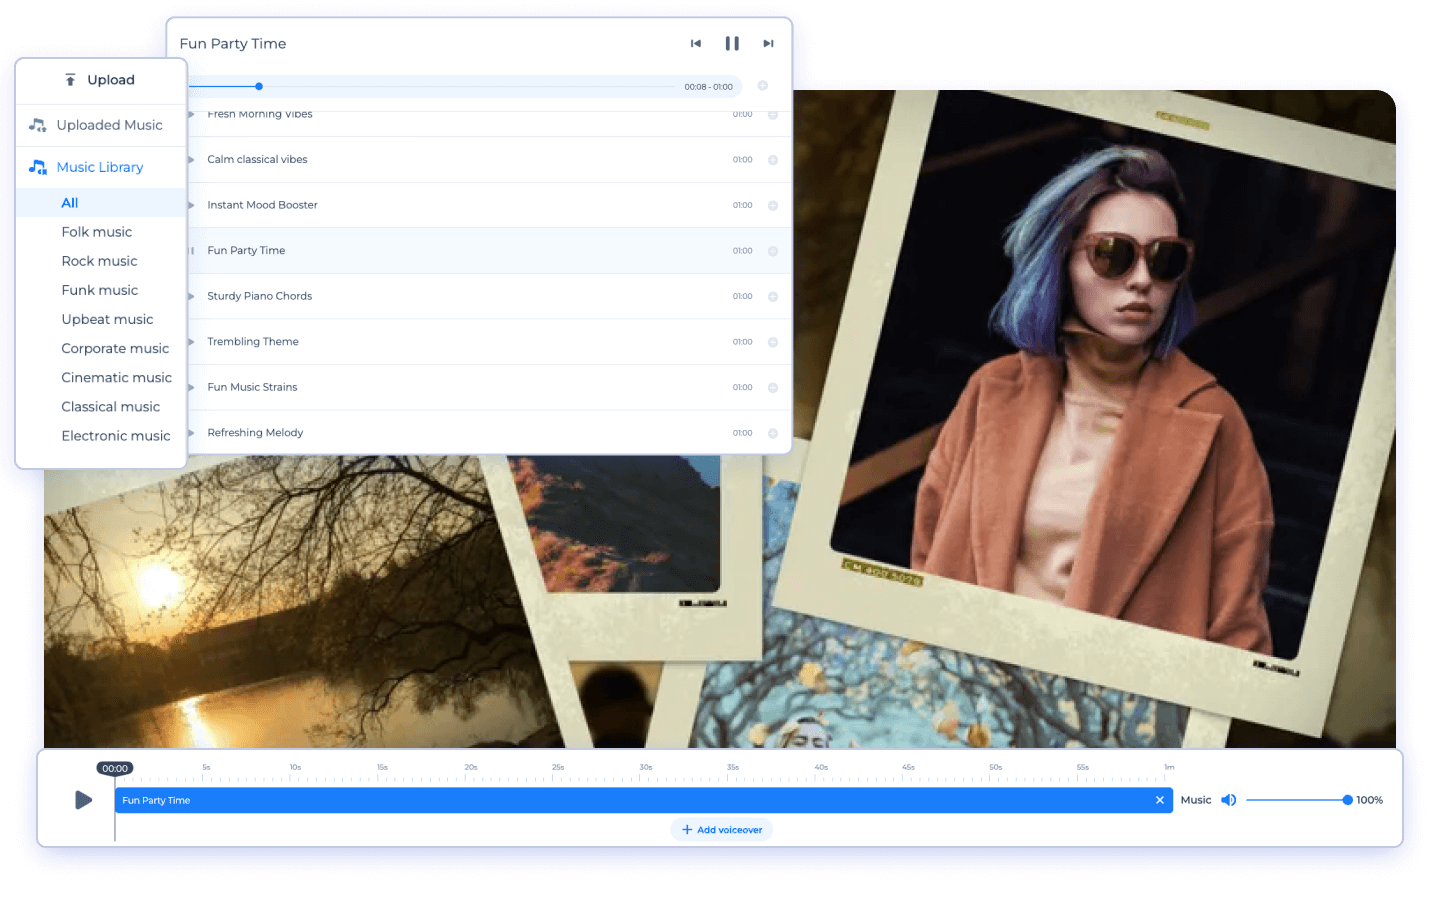Add the Calm classical vibes track
Image resolution: width=1440 pixels, height=908 pixels.
773,160
